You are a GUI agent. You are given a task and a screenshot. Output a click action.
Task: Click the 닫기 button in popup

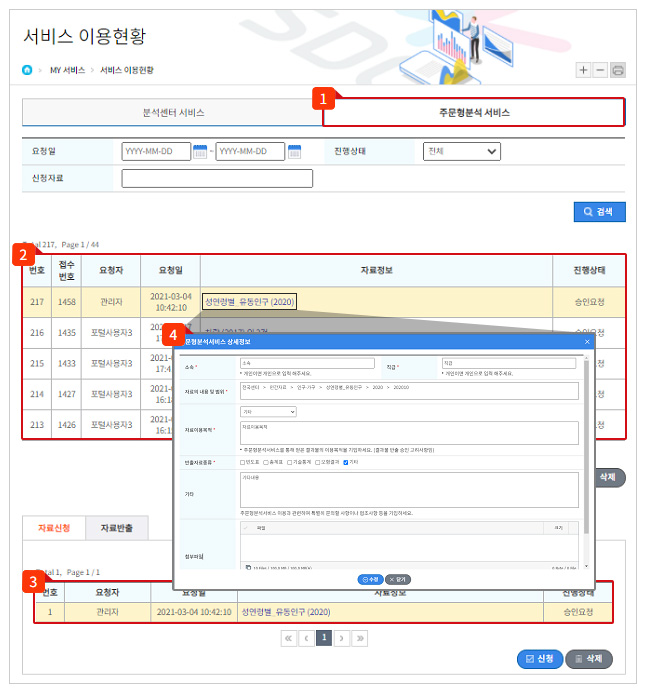pyautogui.click(x=398, y=579)
